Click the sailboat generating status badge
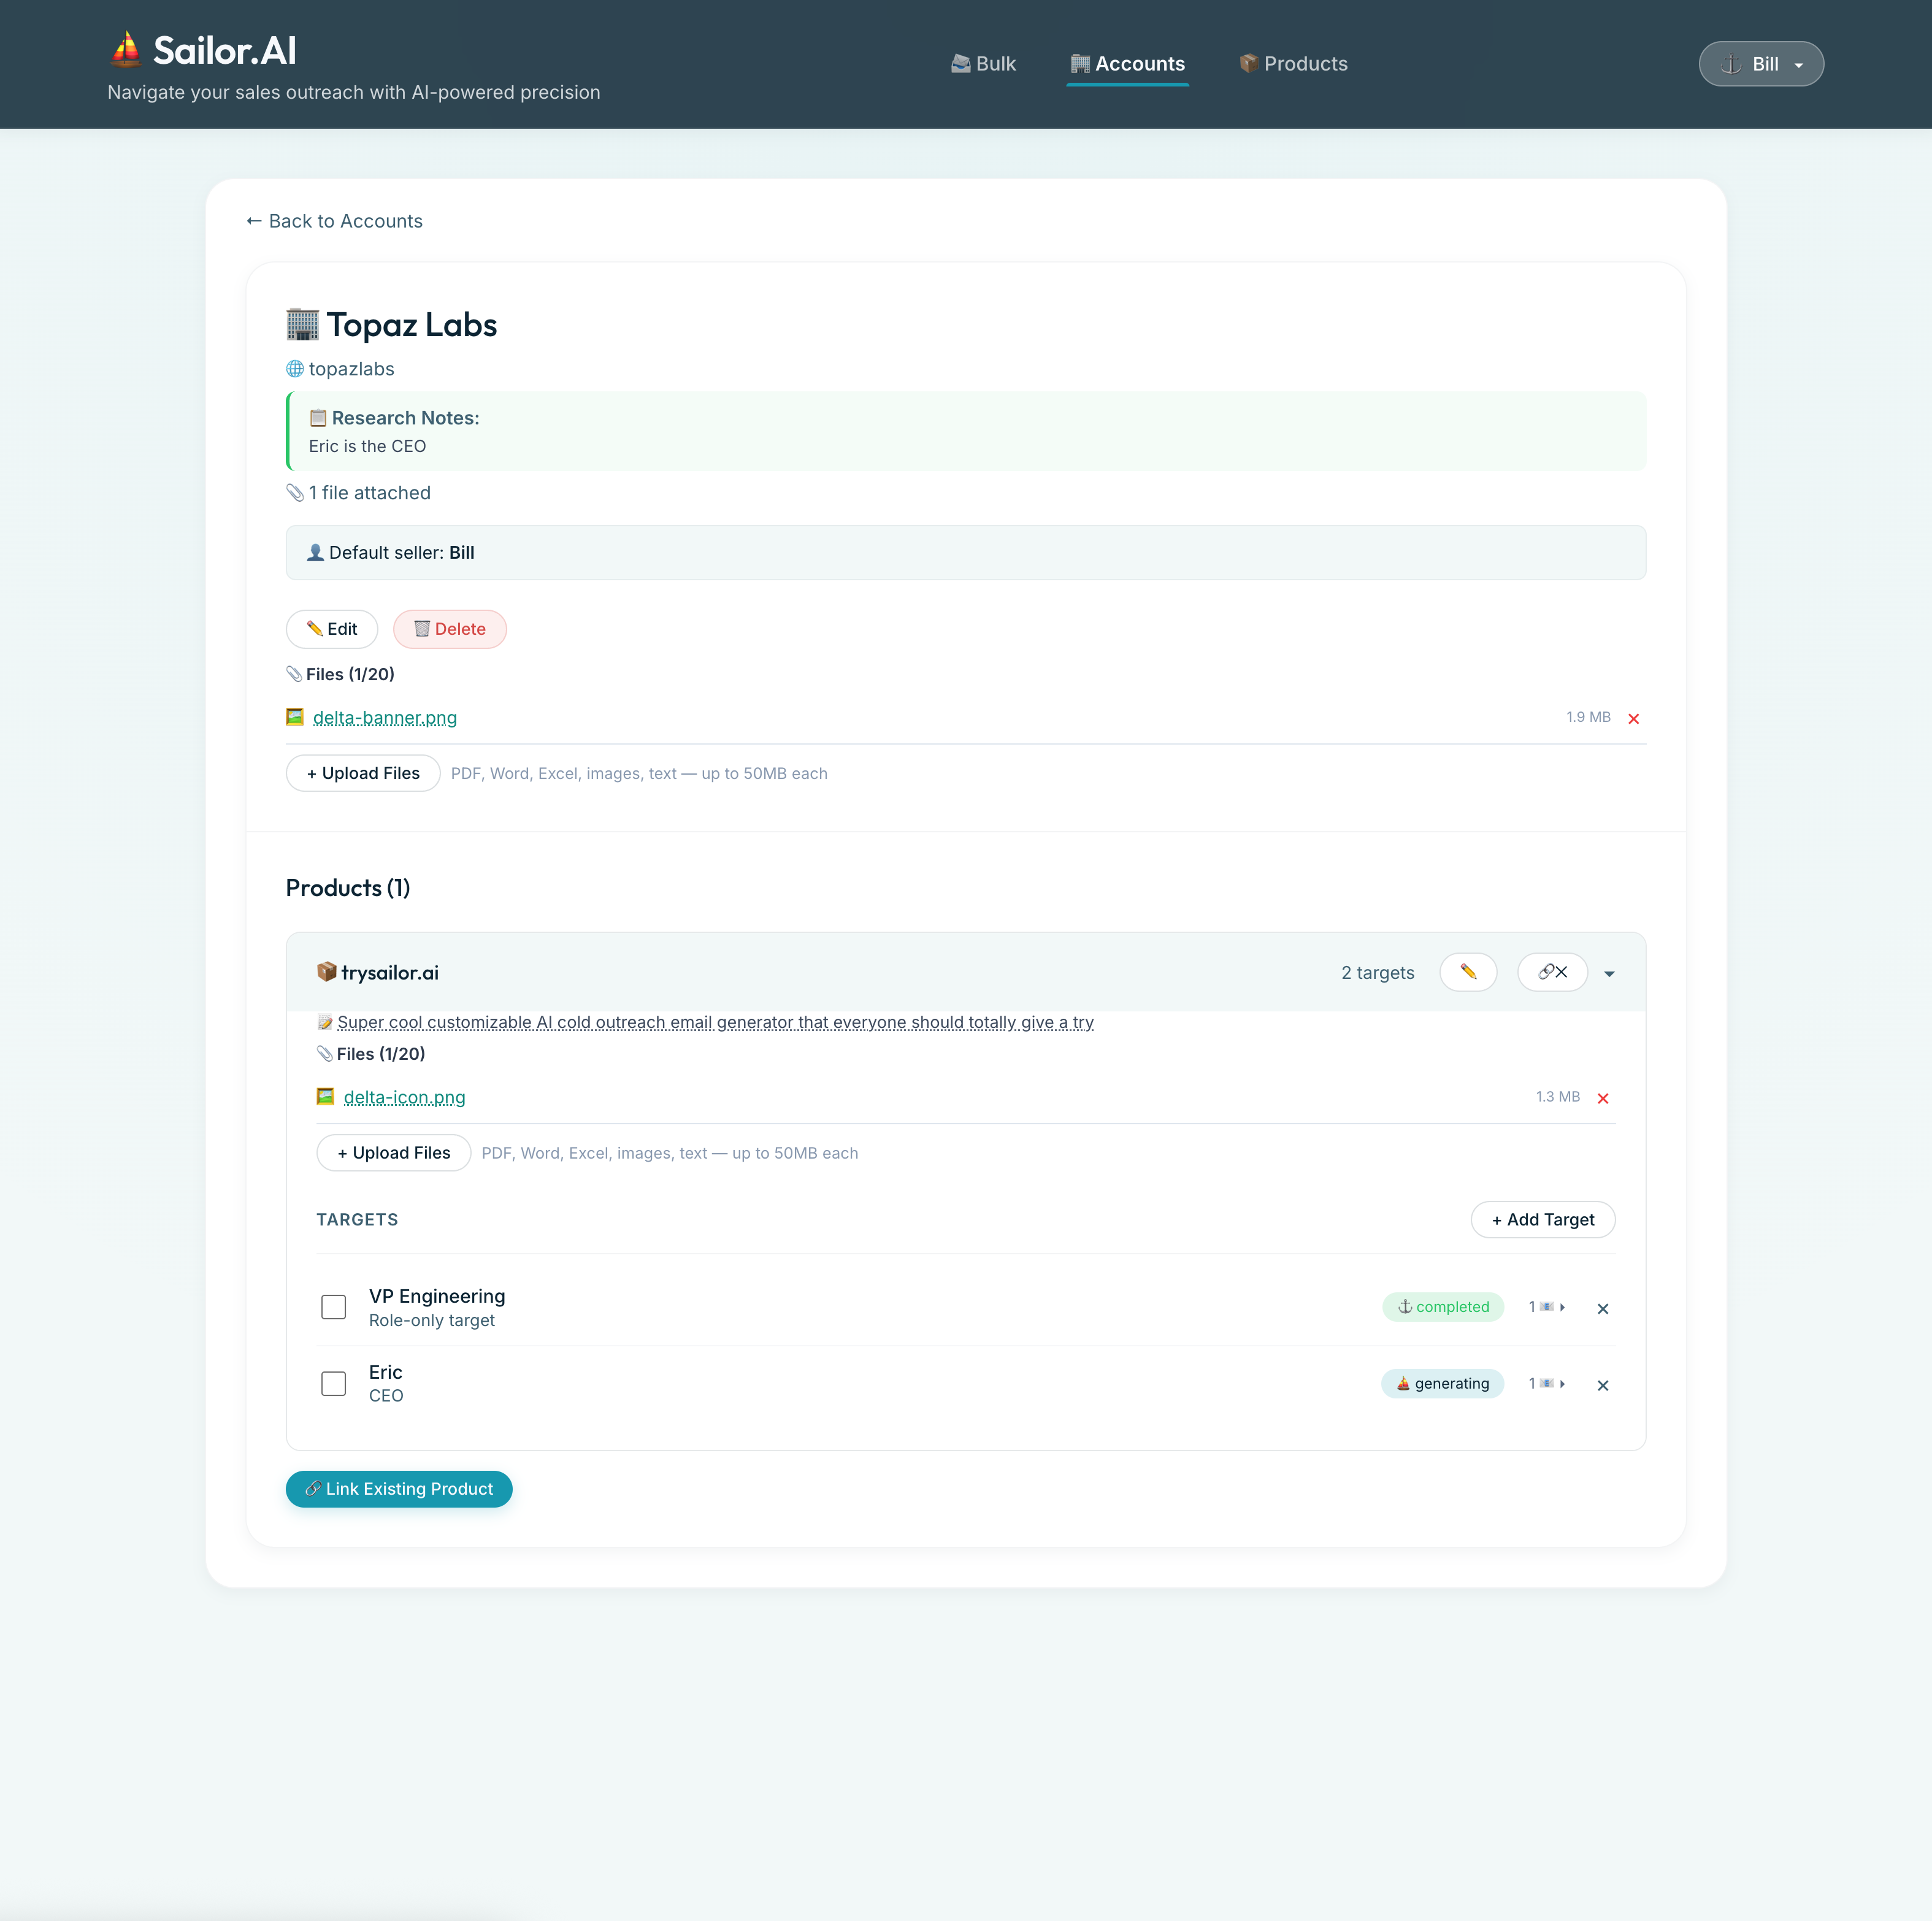The height and width of the screenshot is (1921, 1932). click(1442, 1384)
